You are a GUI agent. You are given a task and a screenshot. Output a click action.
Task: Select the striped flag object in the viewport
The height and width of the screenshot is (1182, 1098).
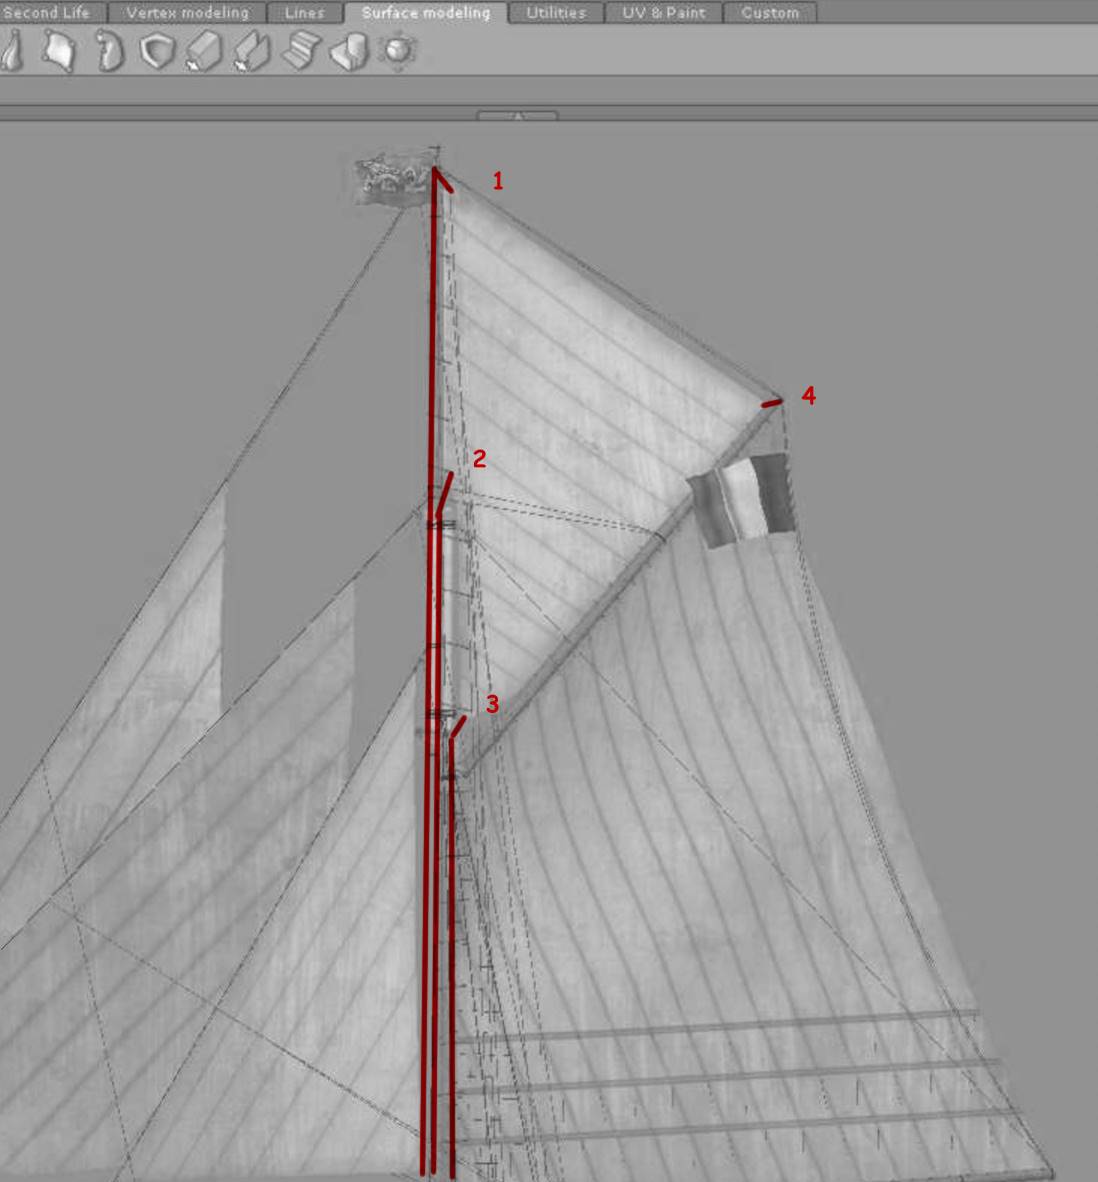742,500
